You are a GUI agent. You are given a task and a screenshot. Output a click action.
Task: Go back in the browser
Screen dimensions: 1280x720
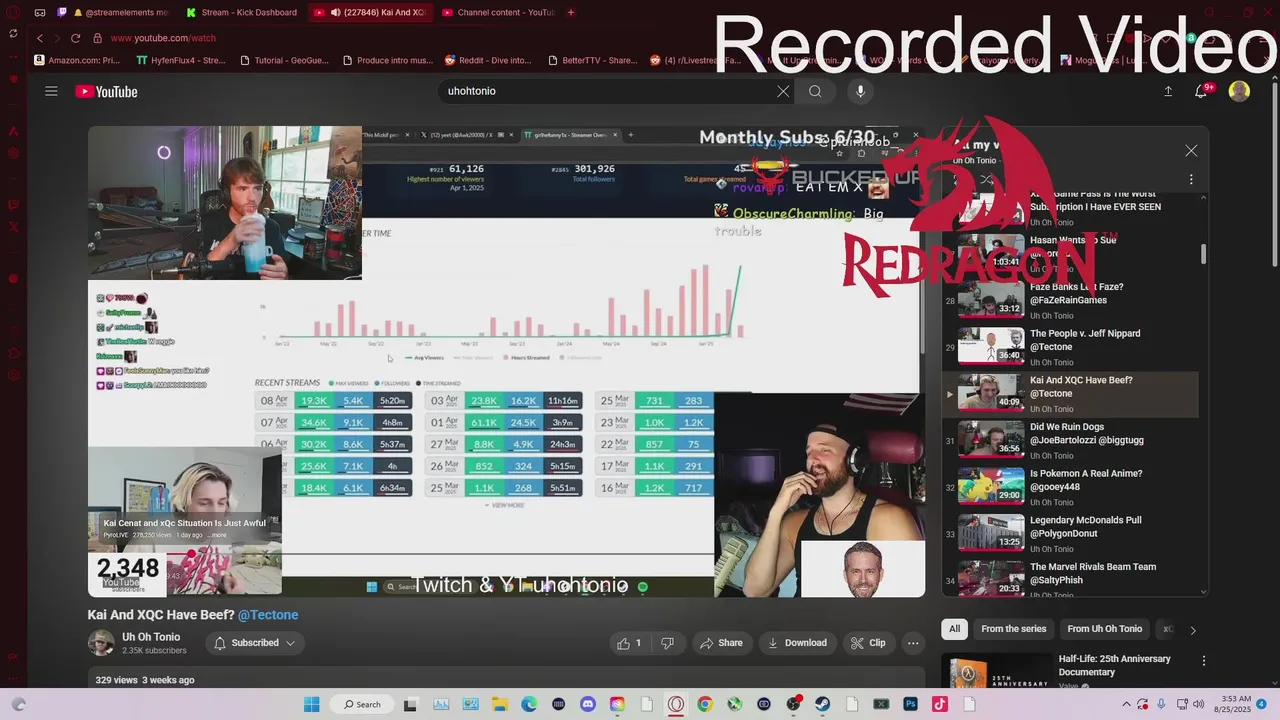pos(40,38)
